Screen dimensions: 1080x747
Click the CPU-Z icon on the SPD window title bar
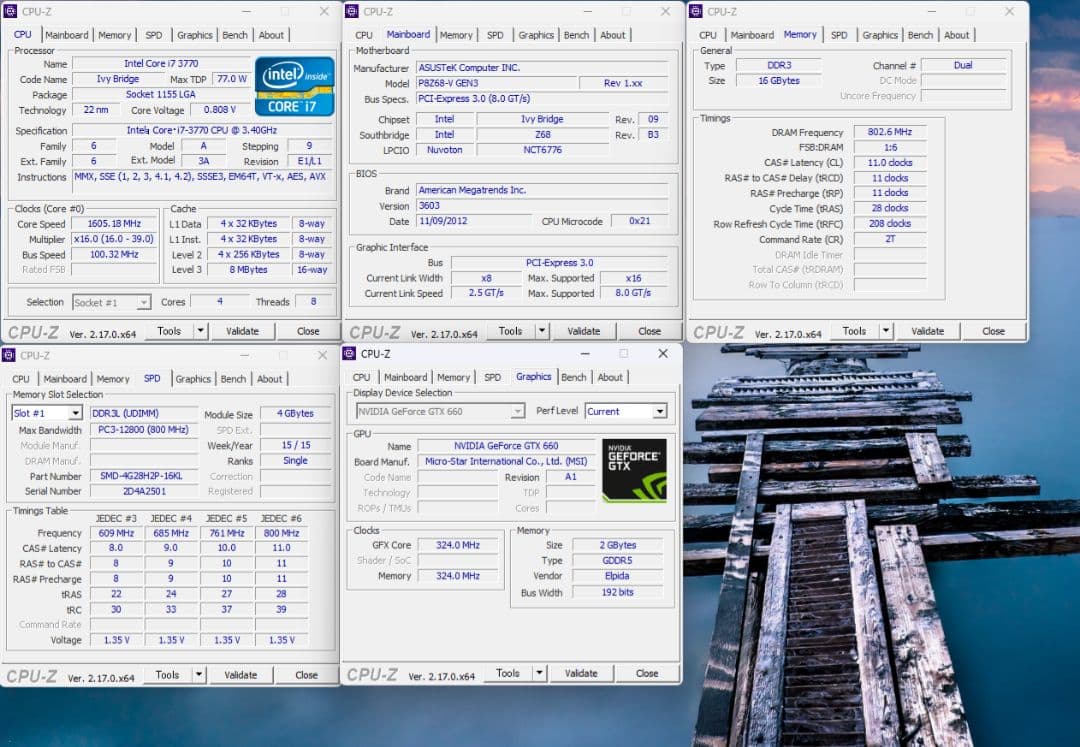pyautogui.click(x=10, y=355)
